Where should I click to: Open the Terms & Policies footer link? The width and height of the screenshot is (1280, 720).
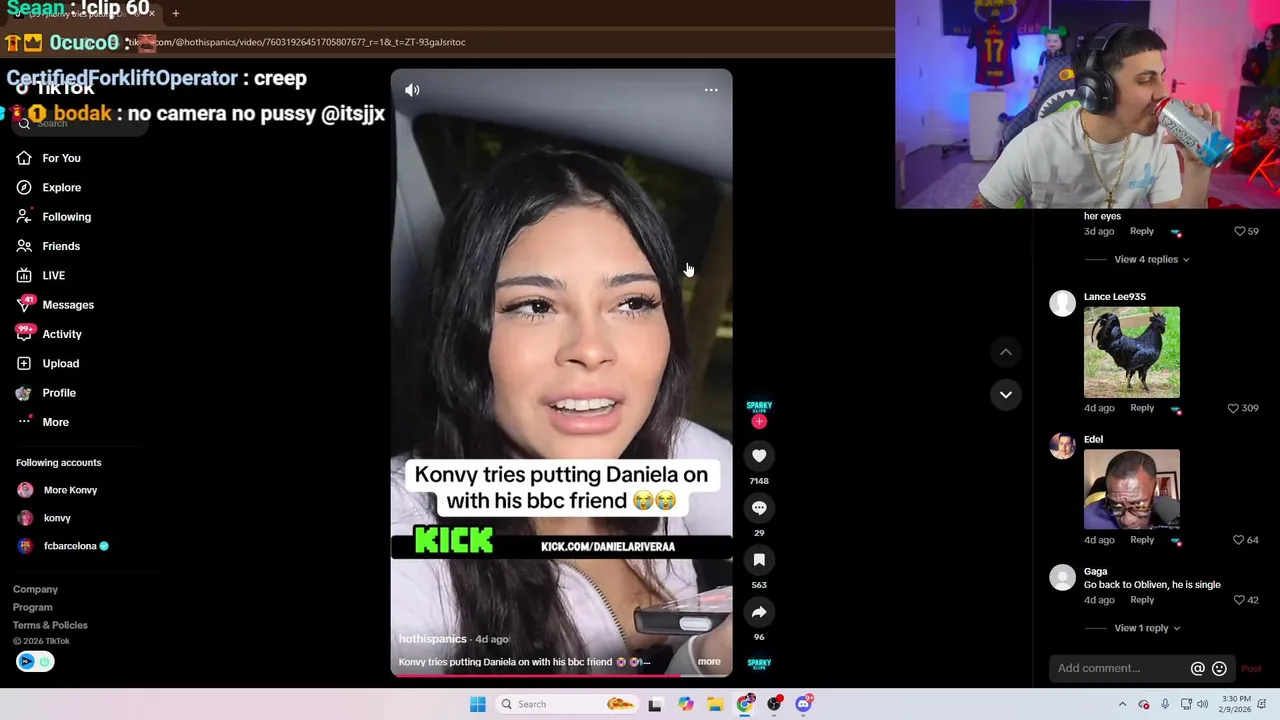tap(50, 625)
